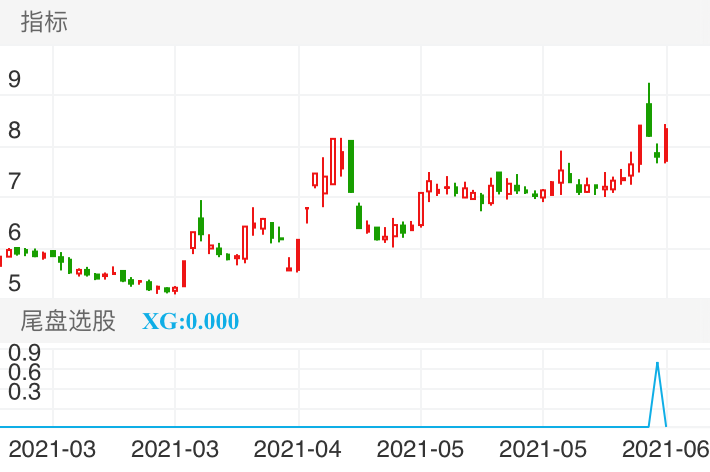The width and height of the screenshot is (710, 472).
Task: Select the price axis label 7
Action: coord(14,182)
